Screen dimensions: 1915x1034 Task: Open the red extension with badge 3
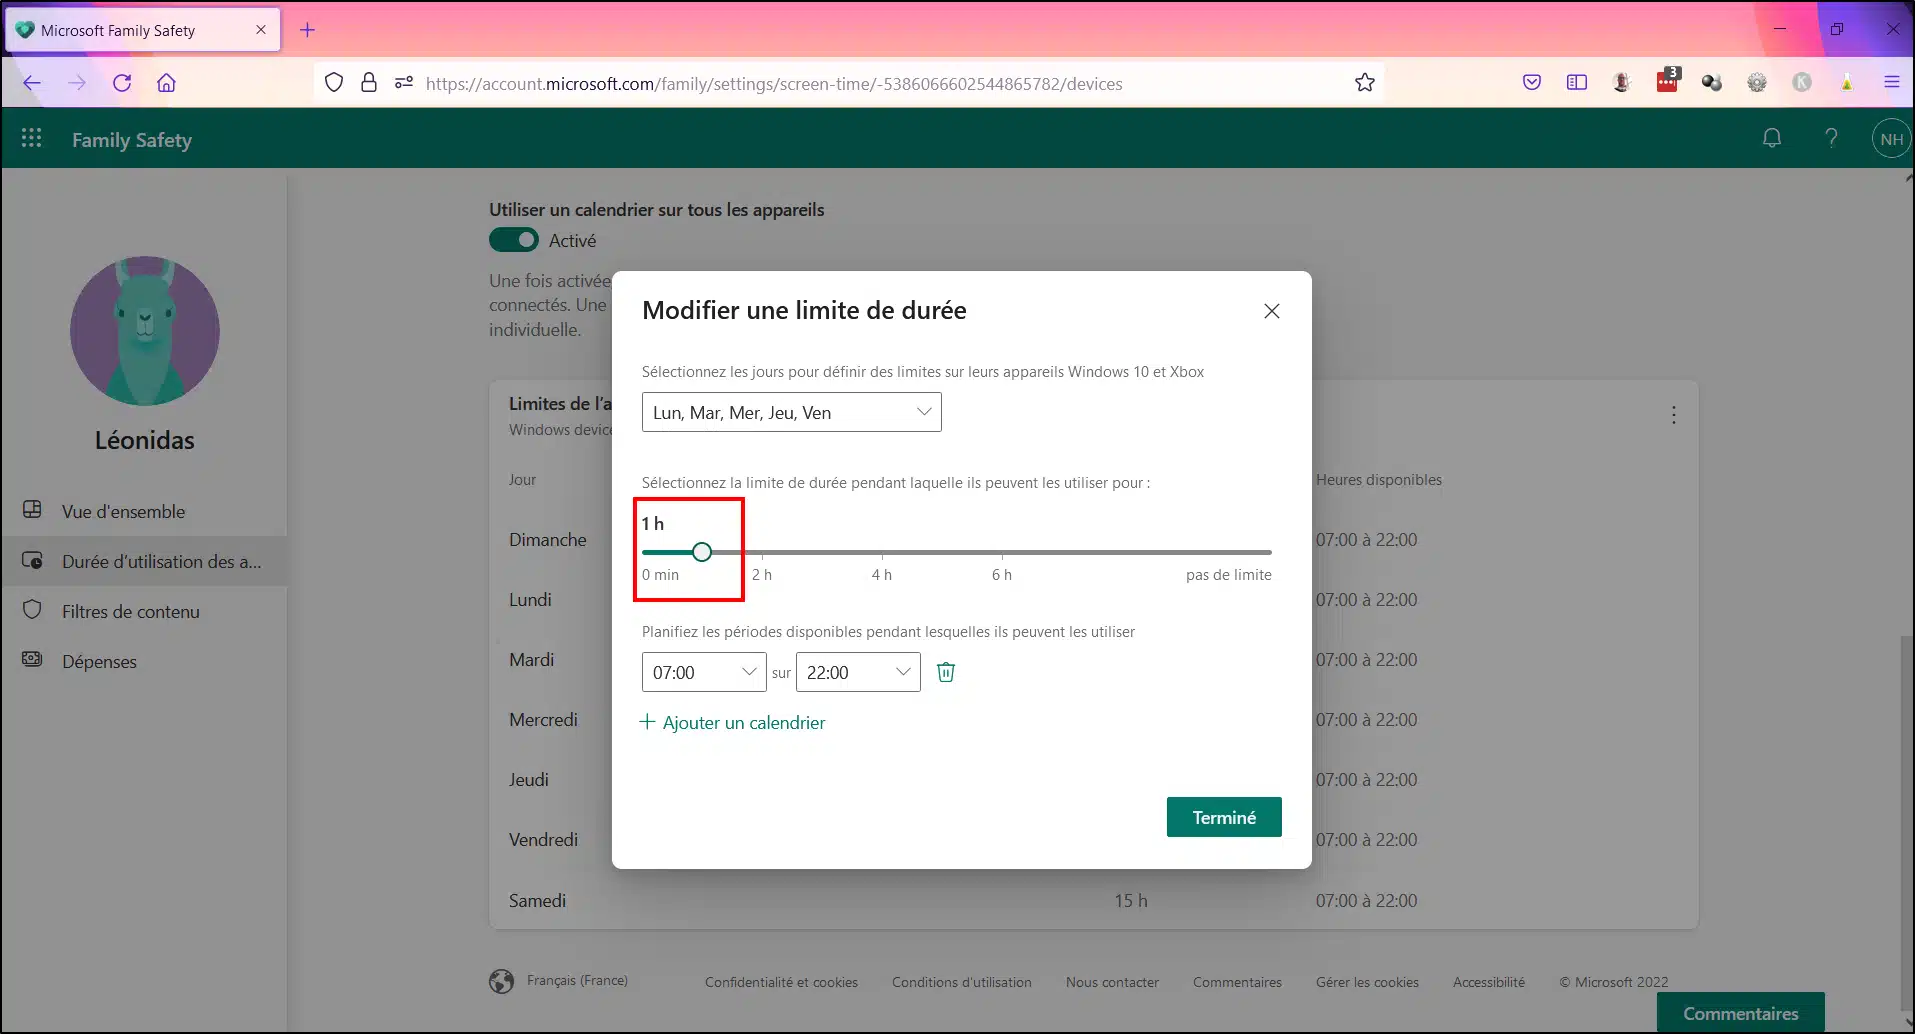[x=1668, y=81]
